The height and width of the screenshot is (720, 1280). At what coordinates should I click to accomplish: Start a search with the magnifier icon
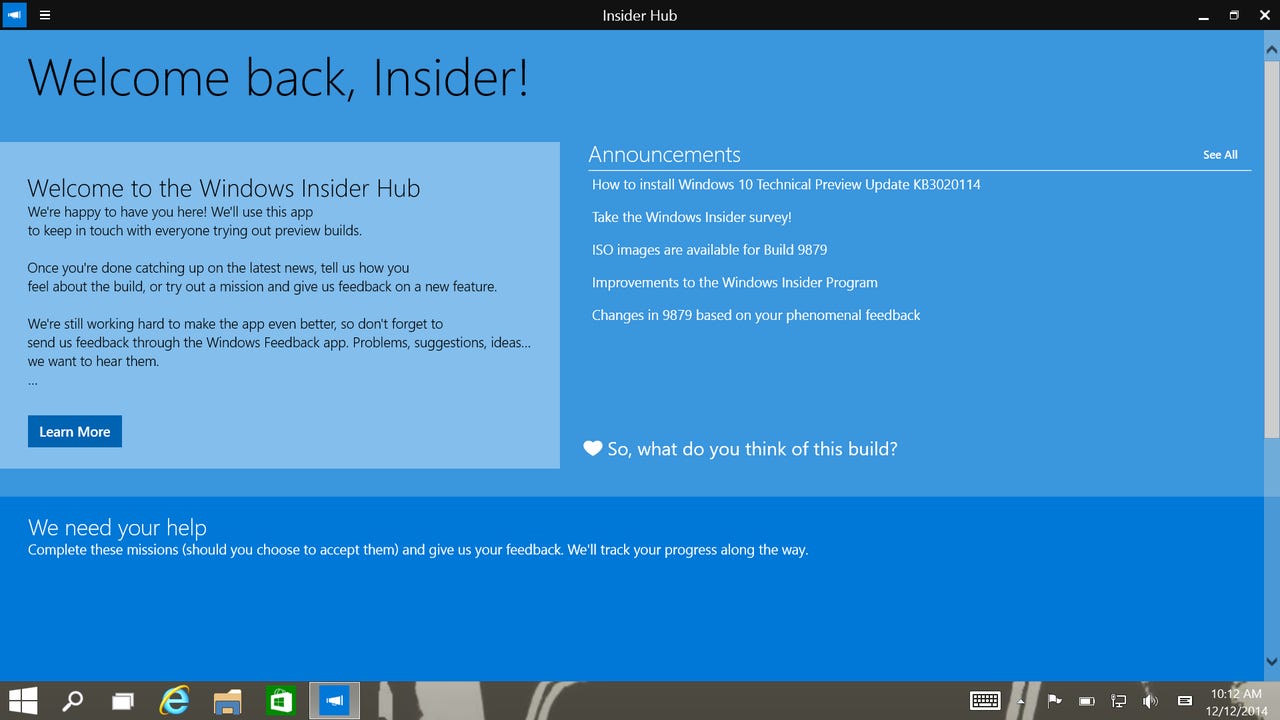(x=71, y=700)
